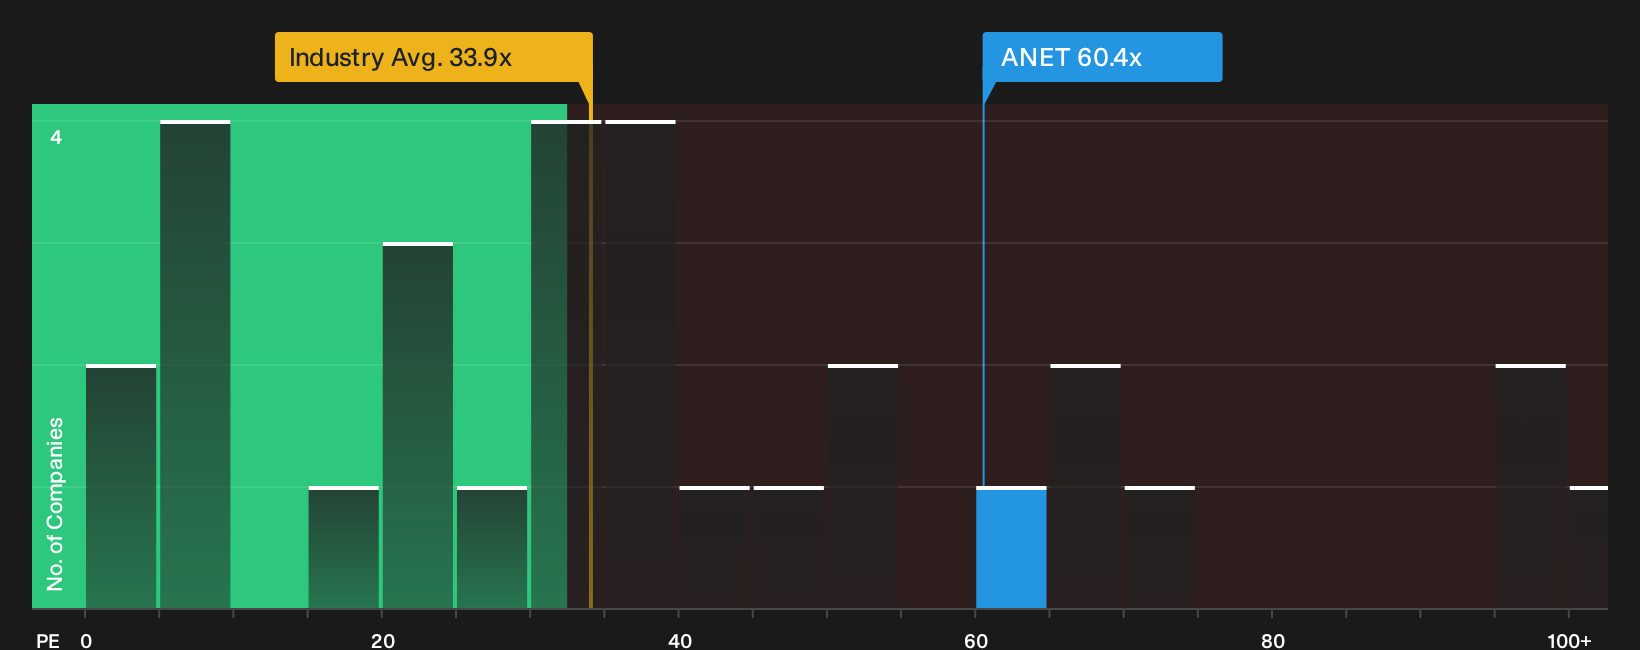This screenshot has width=1640, height=650.
Task: Click the two-company bar at PE 50-55
Action: (863, 487)
